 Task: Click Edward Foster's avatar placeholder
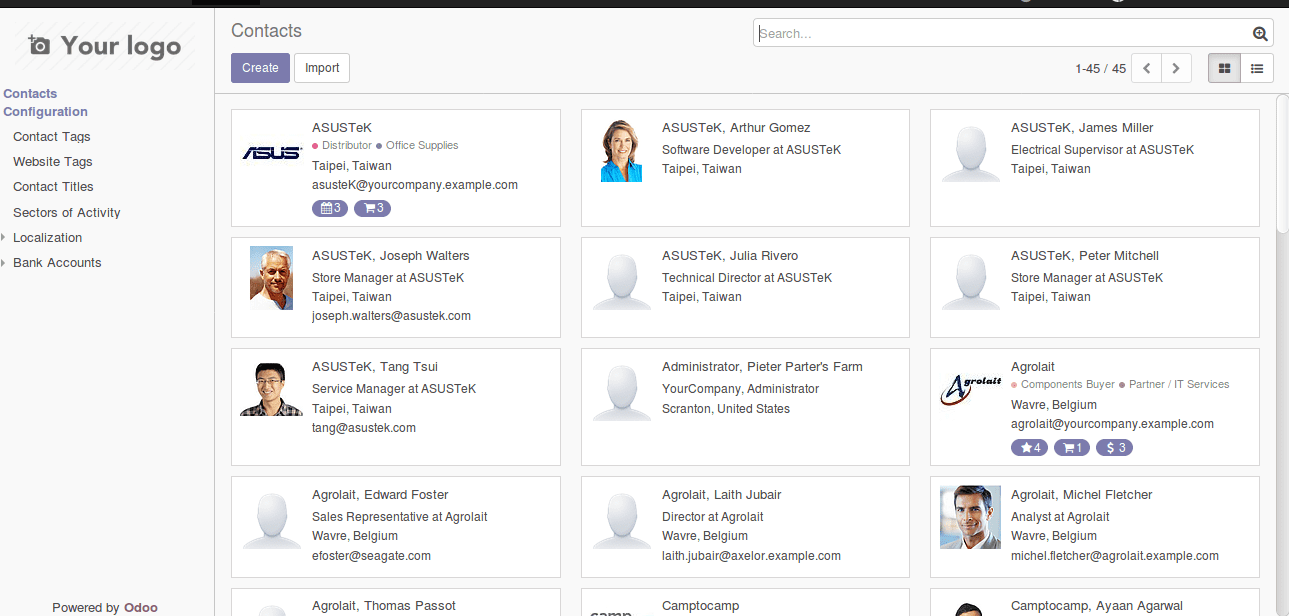point(271,519)
